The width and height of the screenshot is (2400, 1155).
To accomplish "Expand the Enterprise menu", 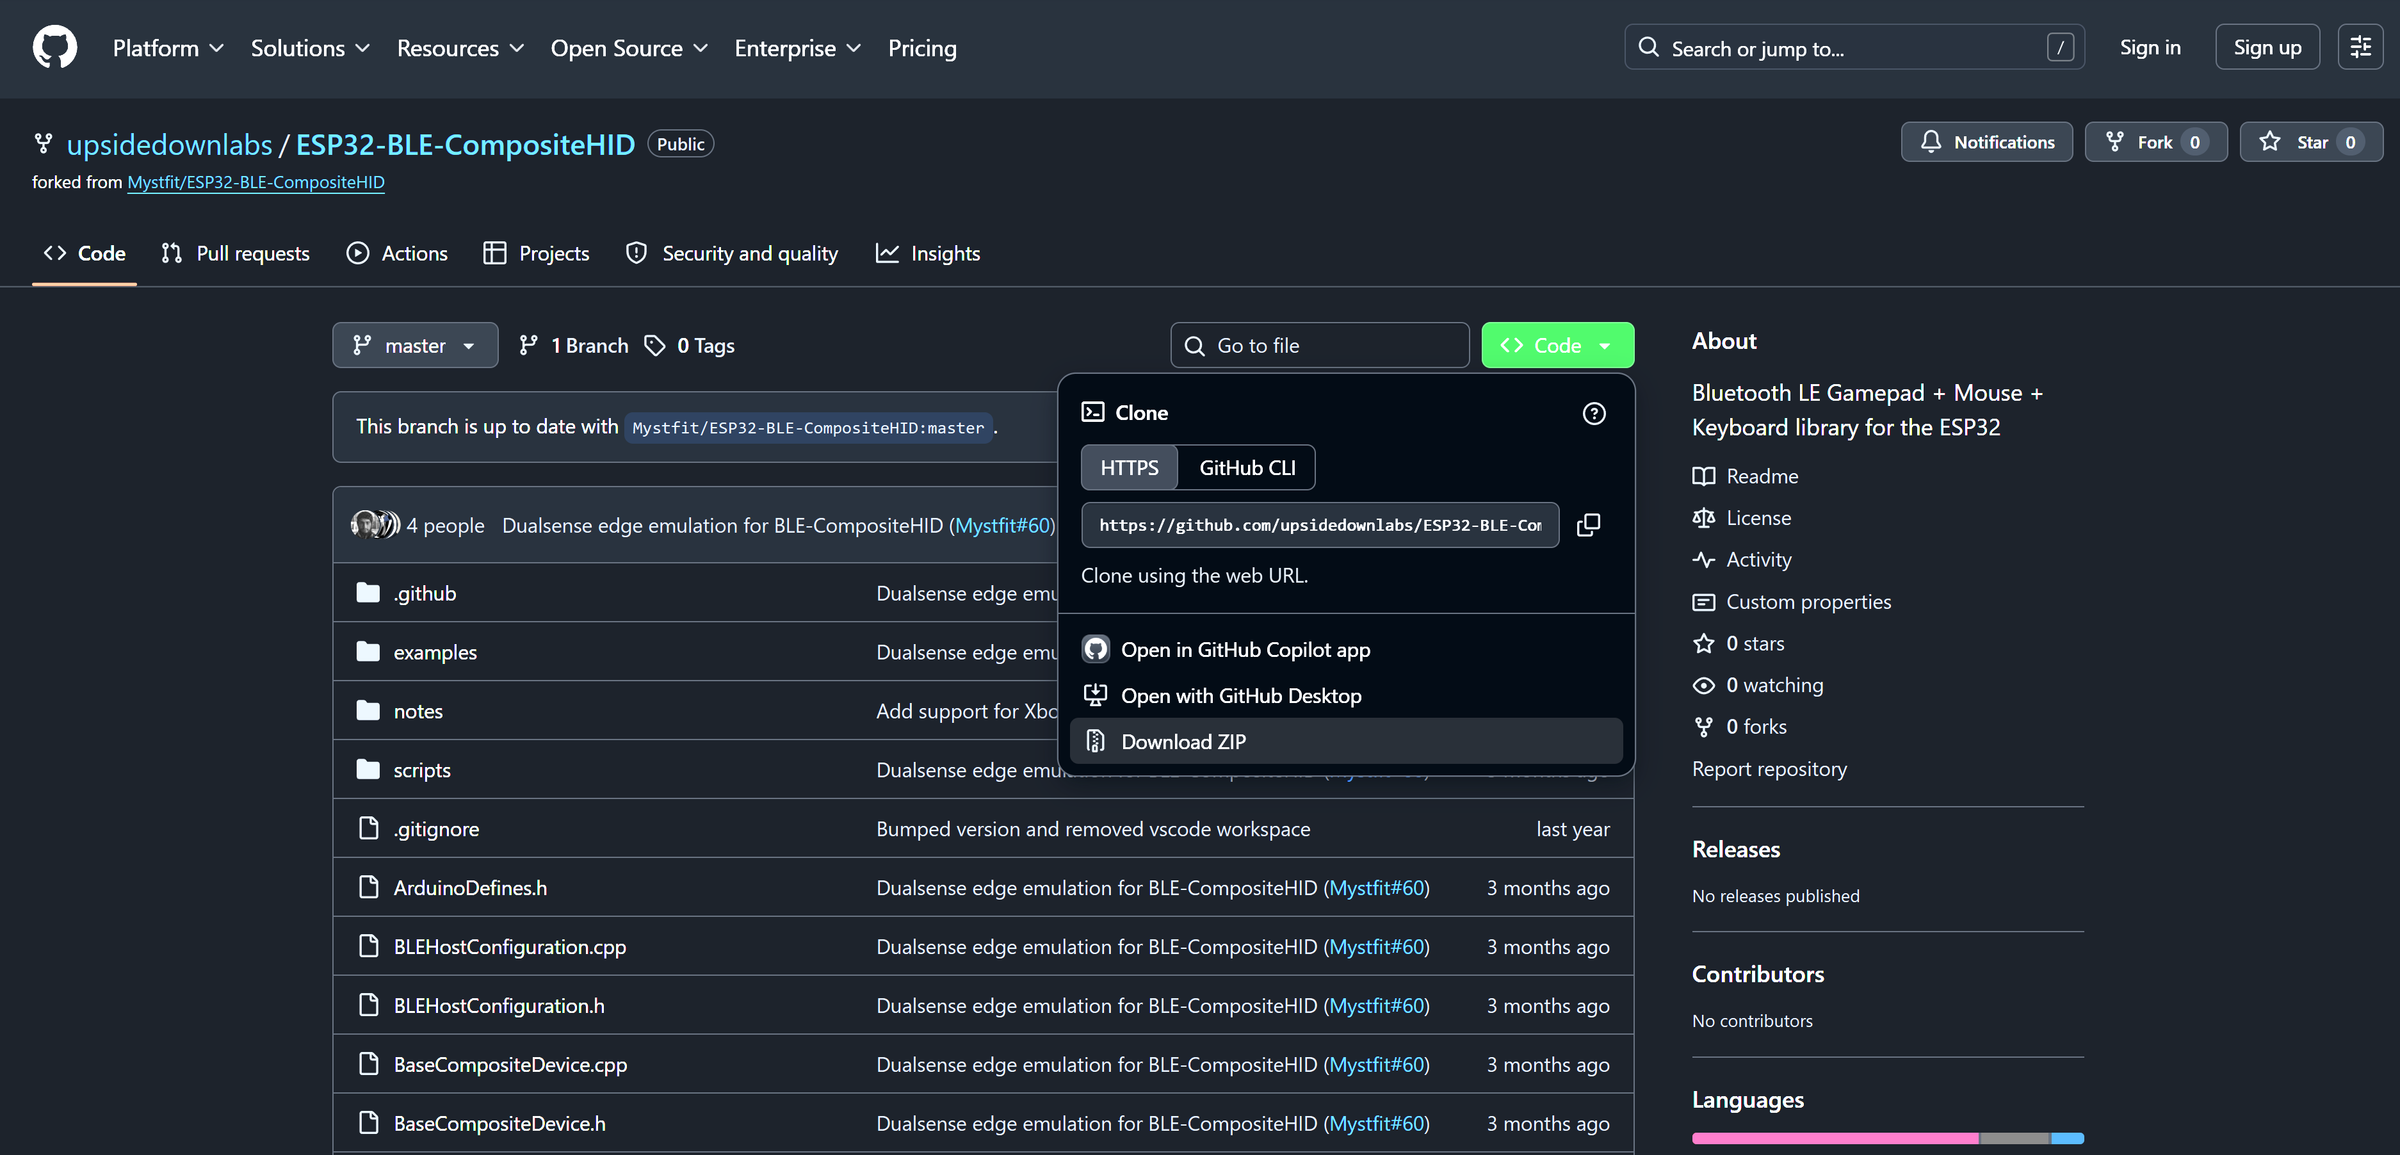I will point(797,48).
